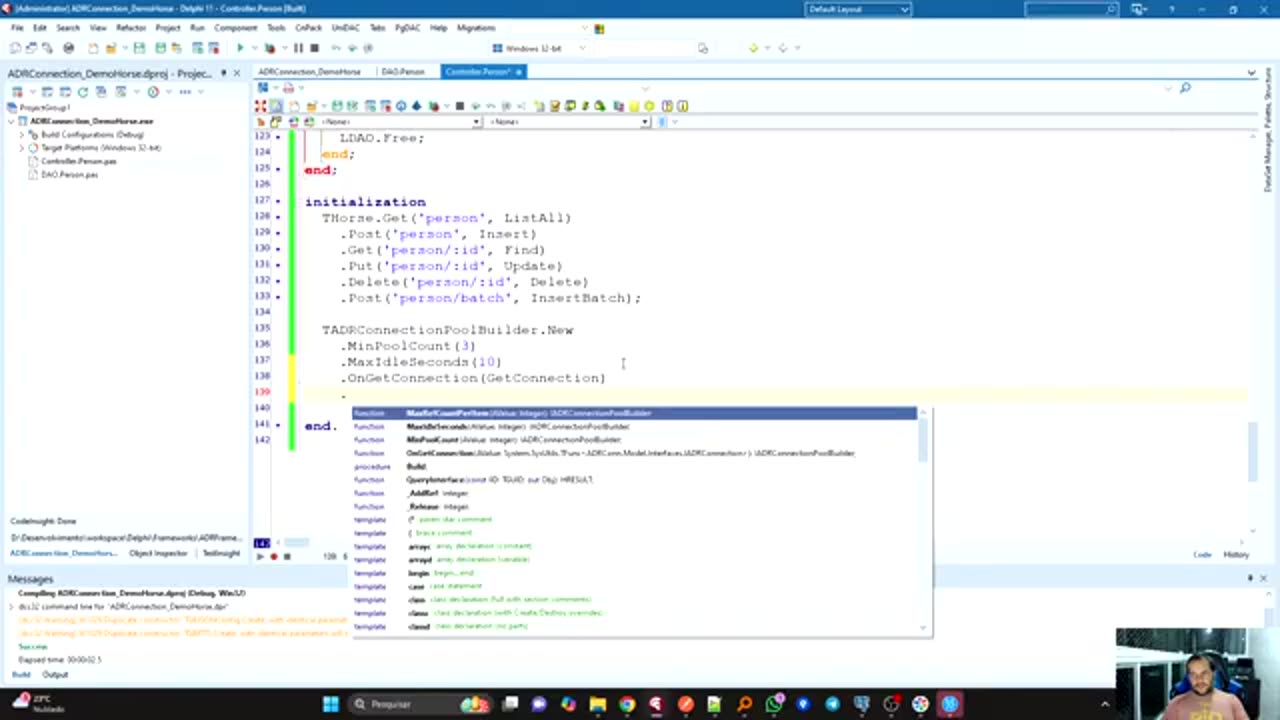
Task: Click the Open file folder icon in main toolbar
Action: (110, 48)
